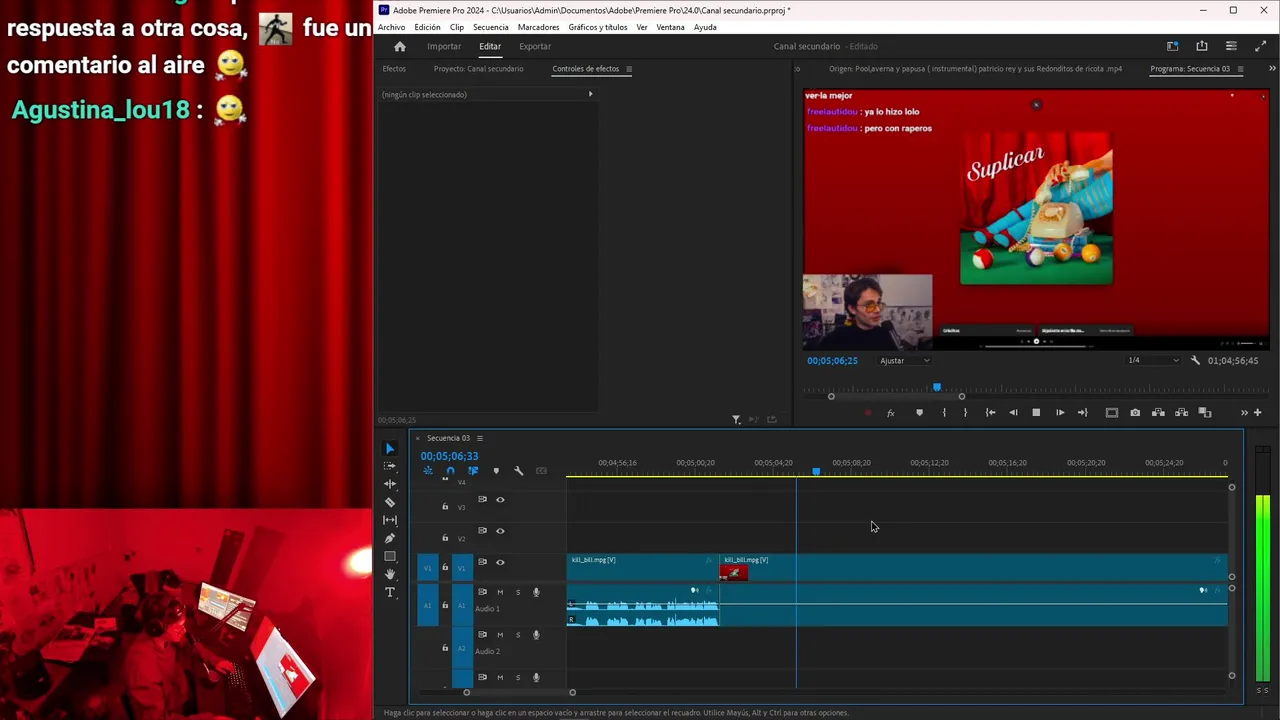This screenshot has width=1280, height=720.
Task: Toggle Snap in timeline magnet icon
Action: 450,471
